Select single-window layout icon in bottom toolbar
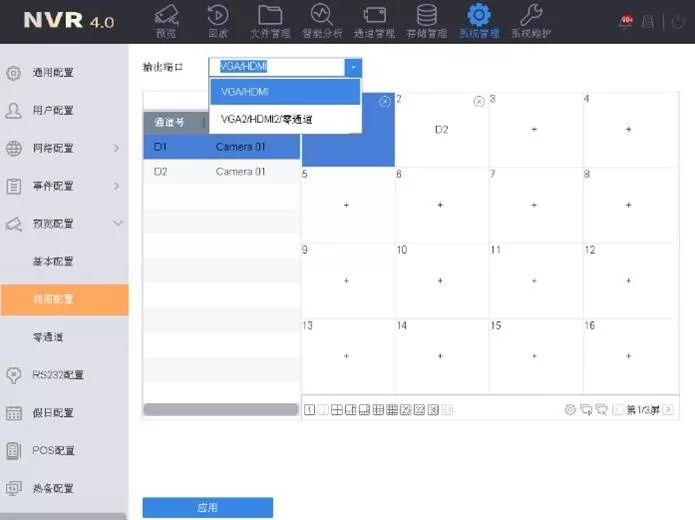This screenshot has height=520, width=695. click(x=310, y=409)
